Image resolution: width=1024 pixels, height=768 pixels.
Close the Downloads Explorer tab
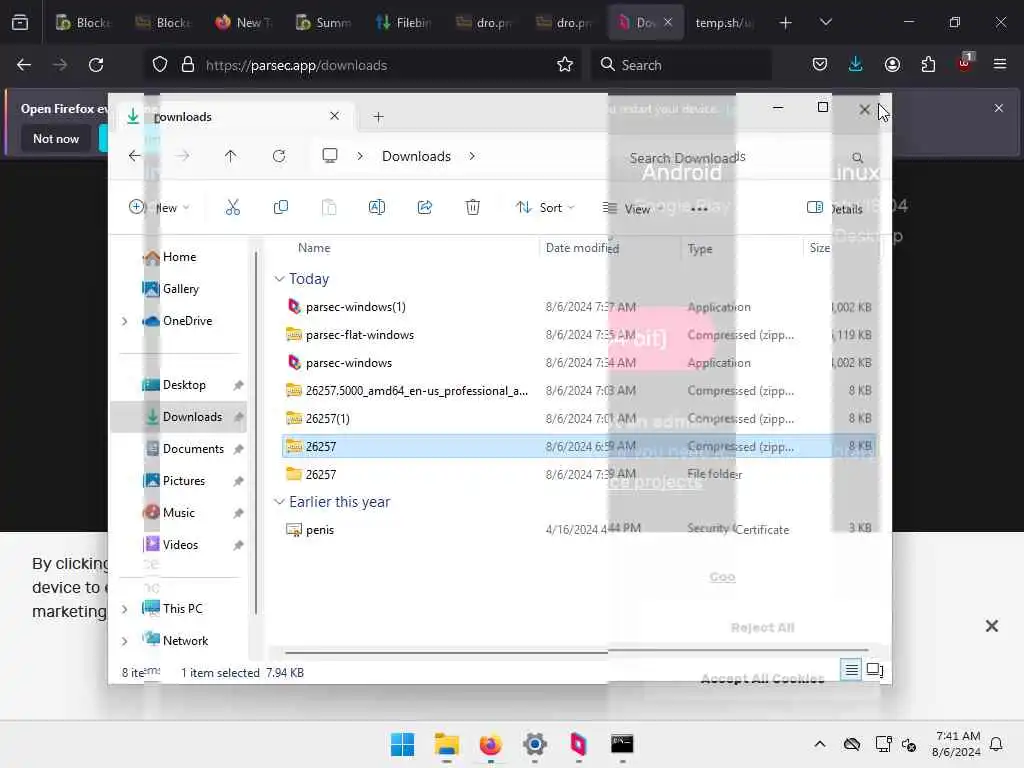pos(334,116)
